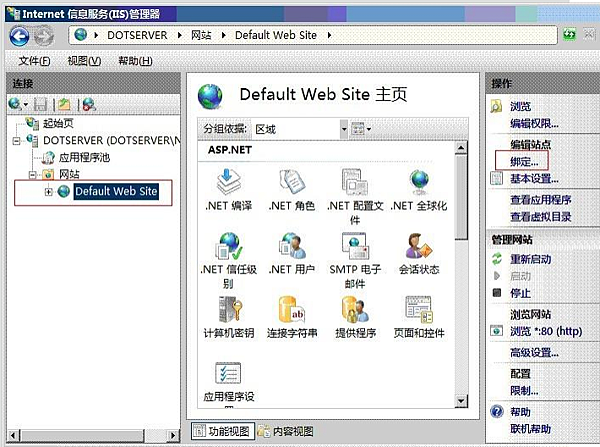Click the feature list scroll down arrow
Screen dimensions: 600x447
[461, 401]
